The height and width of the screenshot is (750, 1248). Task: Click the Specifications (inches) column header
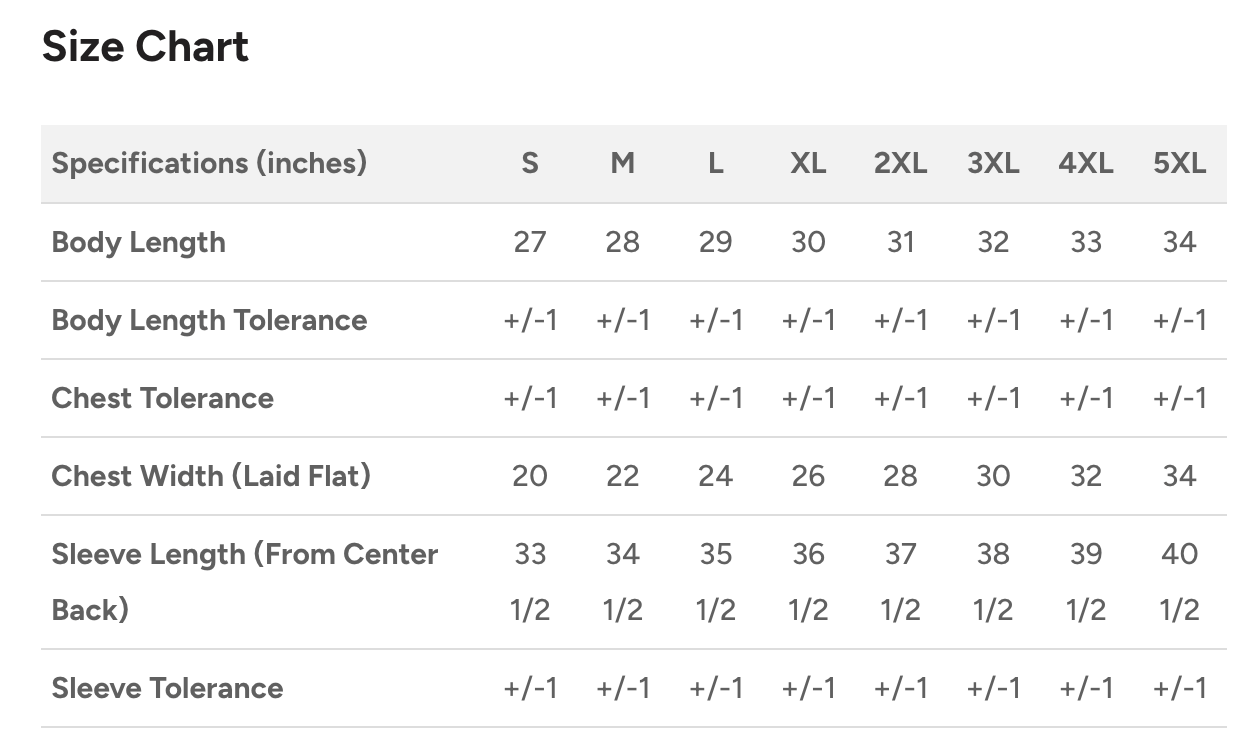point(209,163)
